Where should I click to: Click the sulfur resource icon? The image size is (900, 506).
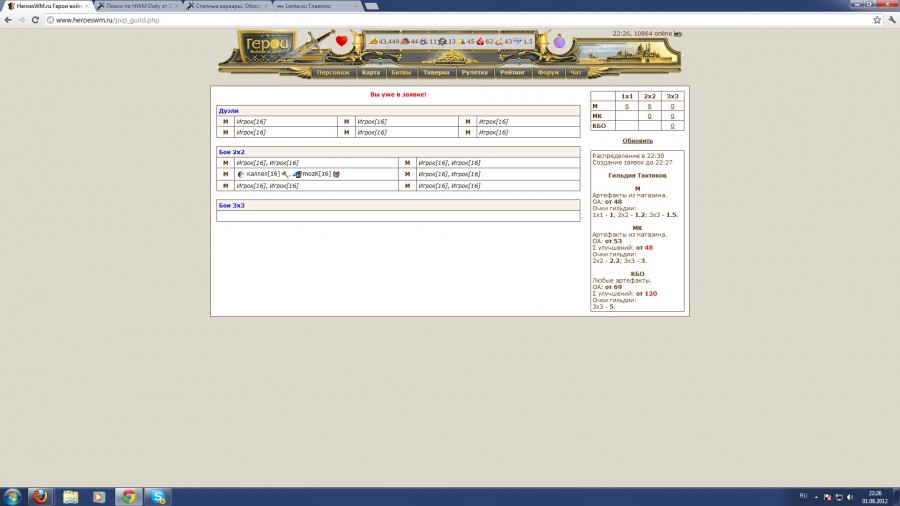461,41
